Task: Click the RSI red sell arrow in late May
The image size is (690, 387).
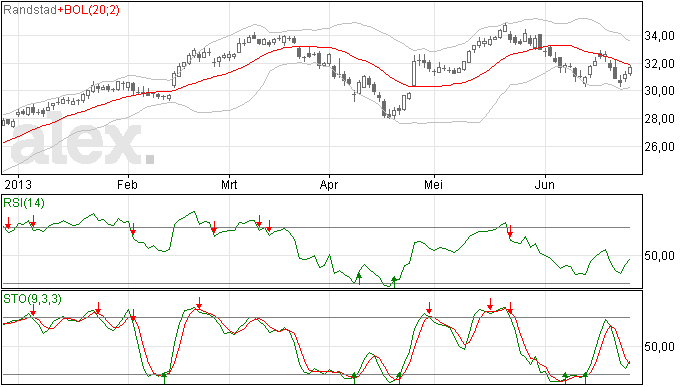Action: pos(510,232)
